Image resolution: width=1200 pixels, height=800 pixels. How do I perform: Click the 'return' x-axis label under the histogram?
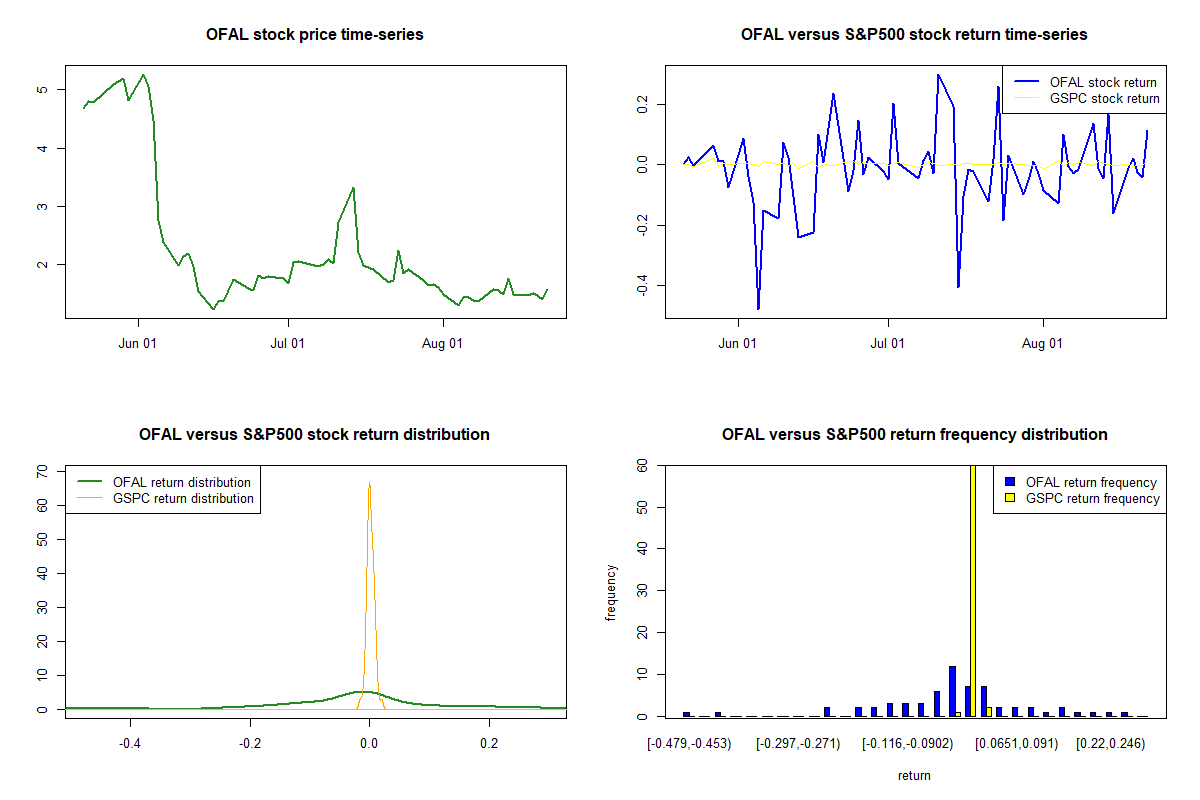914,775
